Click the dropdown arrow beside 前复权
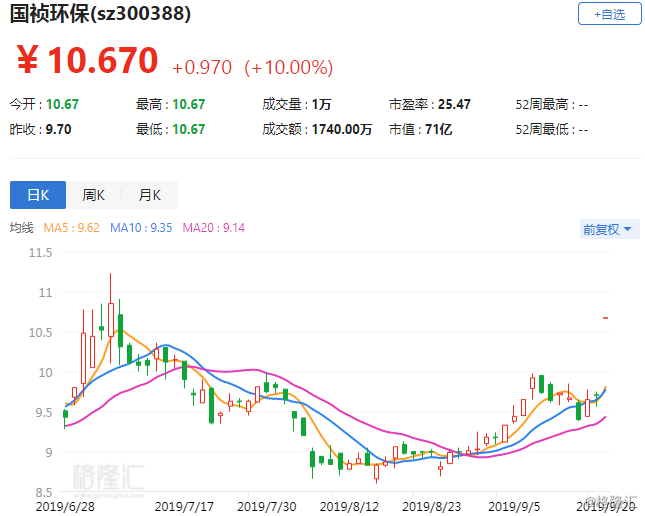The image size is (645, 516). tap(627, 229)
